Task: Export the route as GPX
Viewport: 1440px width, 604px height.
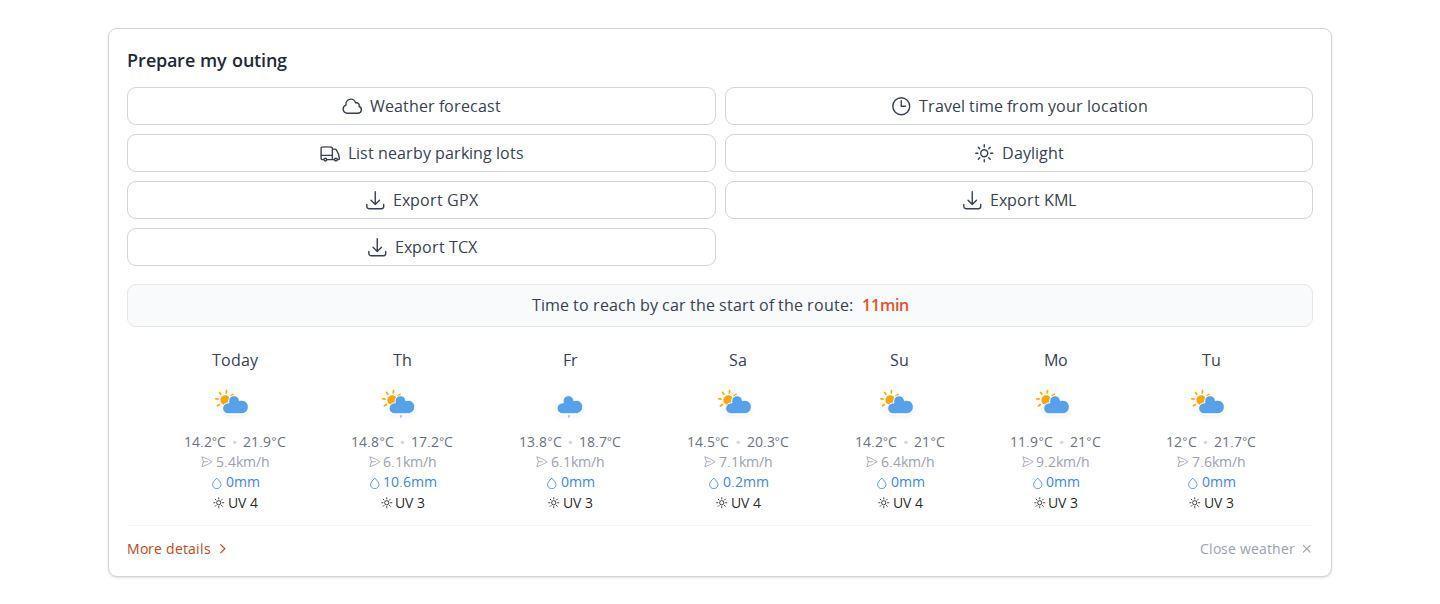Action: click(421, 200)
